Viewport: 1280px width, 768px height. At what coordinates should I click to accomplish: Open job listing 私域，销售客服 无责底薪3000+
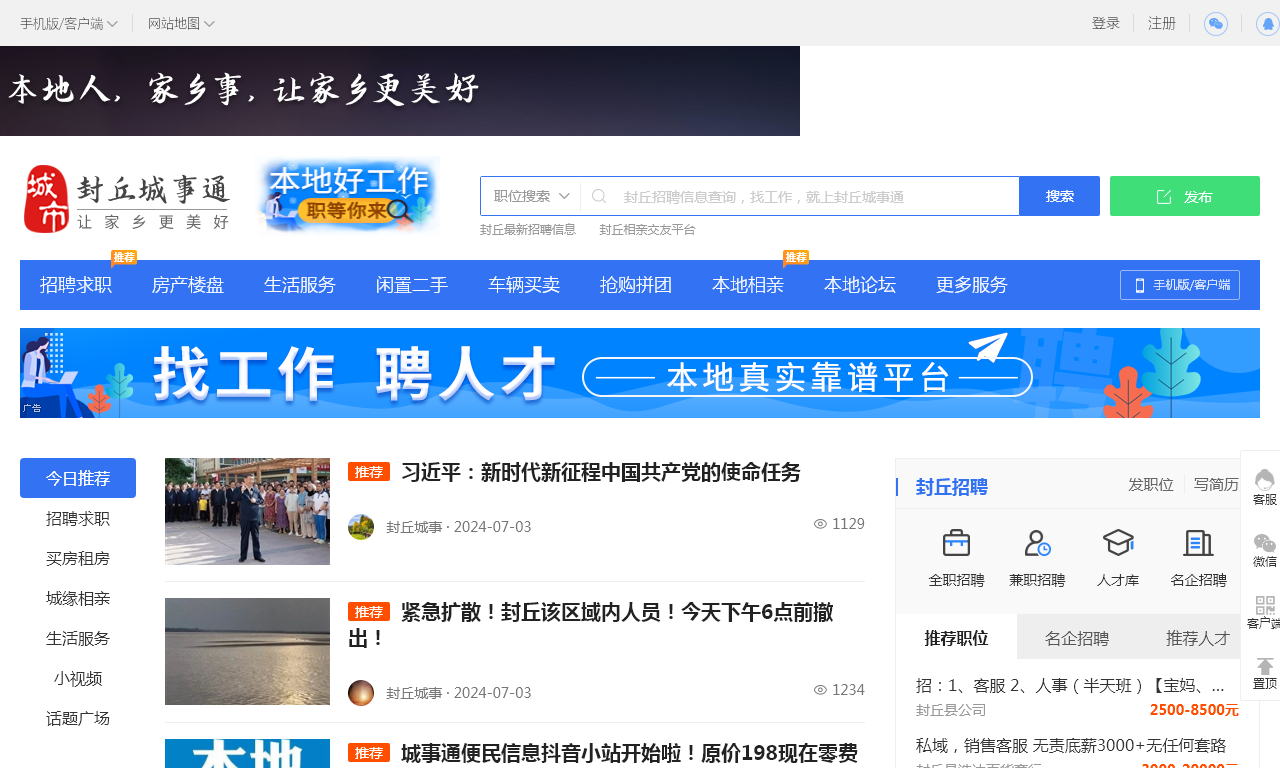point(1071,745)
